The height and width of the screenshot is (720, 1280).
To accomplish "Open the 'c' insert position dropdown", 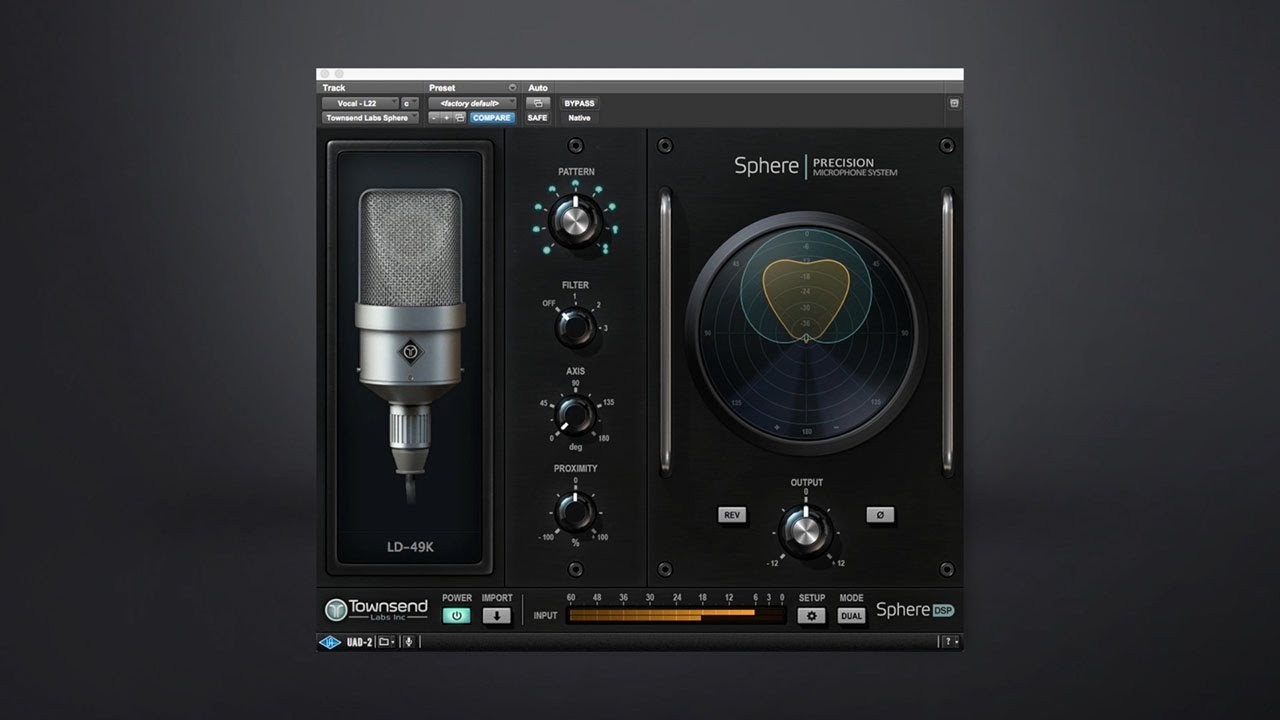I will (410, 103).
